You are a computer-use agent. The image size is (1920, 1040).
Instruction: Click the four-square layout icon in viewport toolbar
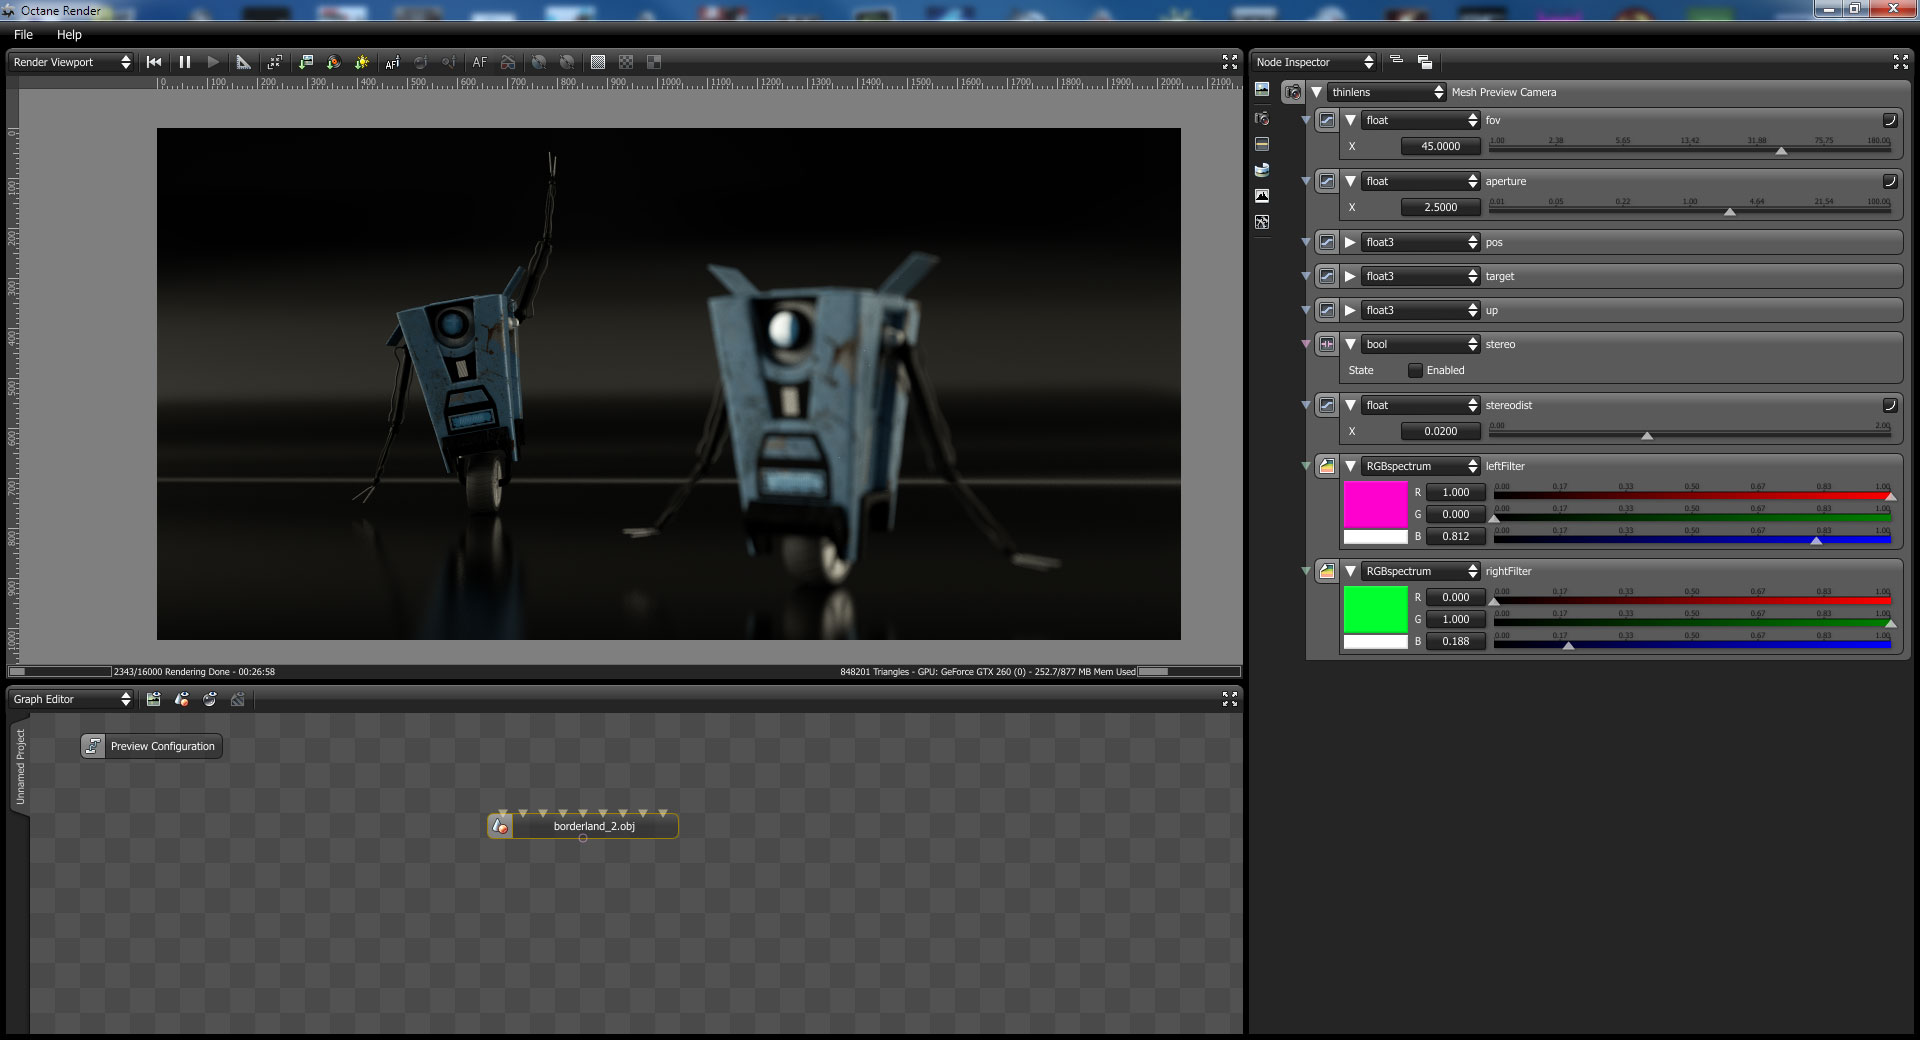coord(654,62)
